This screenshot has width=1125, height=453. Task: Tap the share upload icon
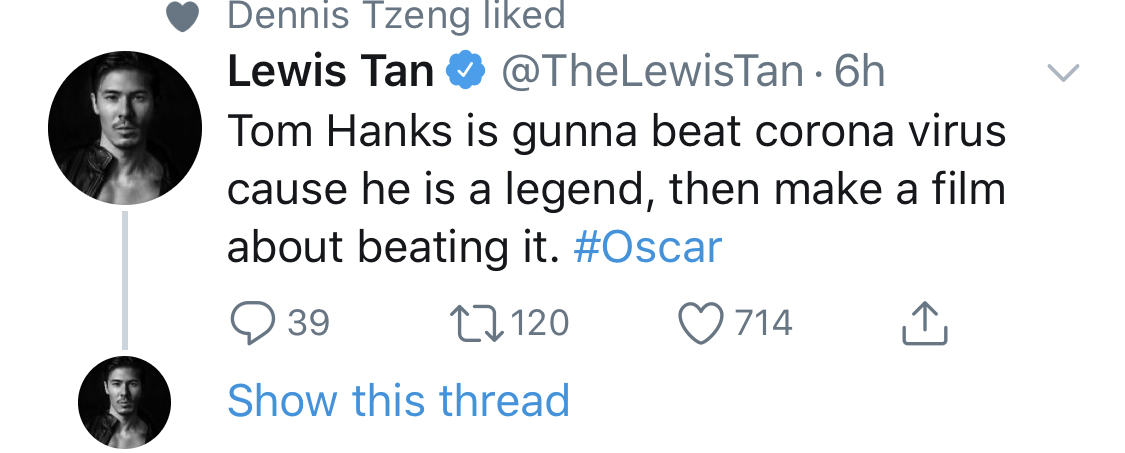click(923, 324)
